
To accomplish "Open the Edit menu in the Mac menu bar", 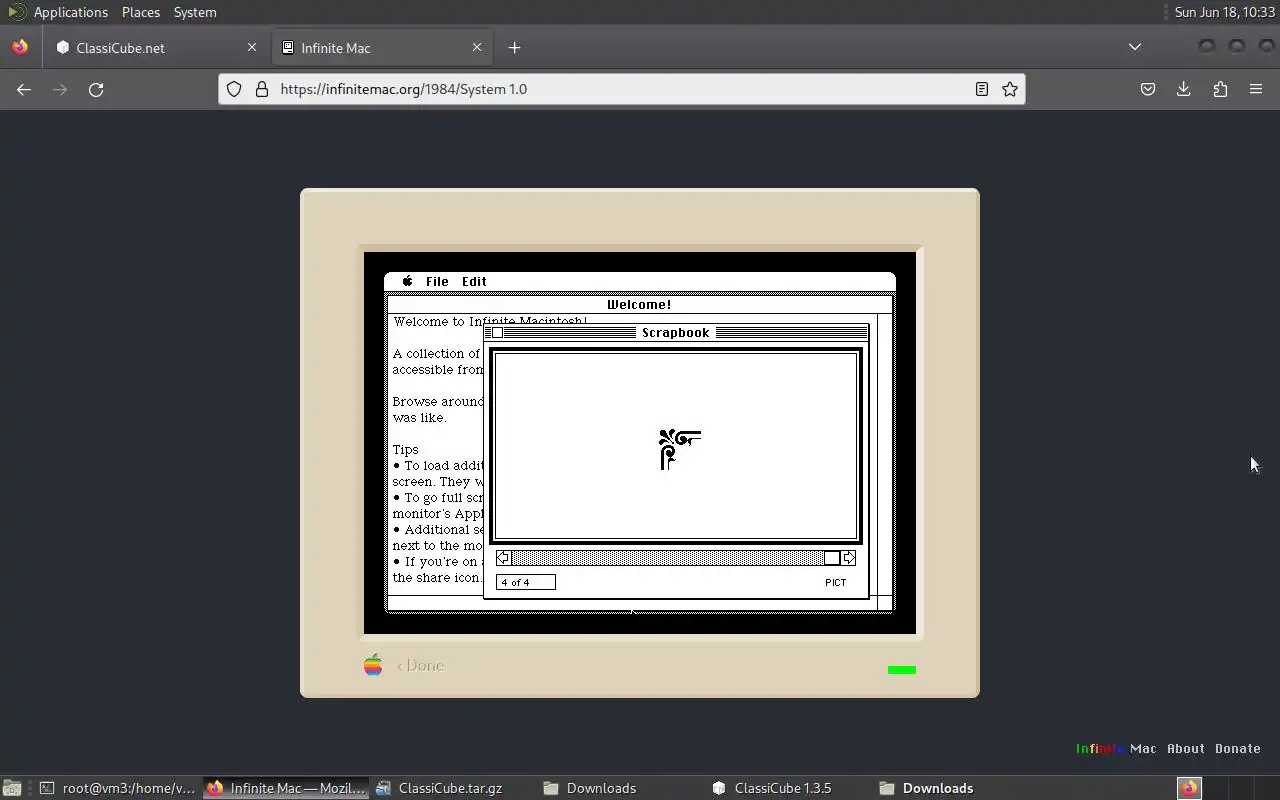I will [474, 281].
